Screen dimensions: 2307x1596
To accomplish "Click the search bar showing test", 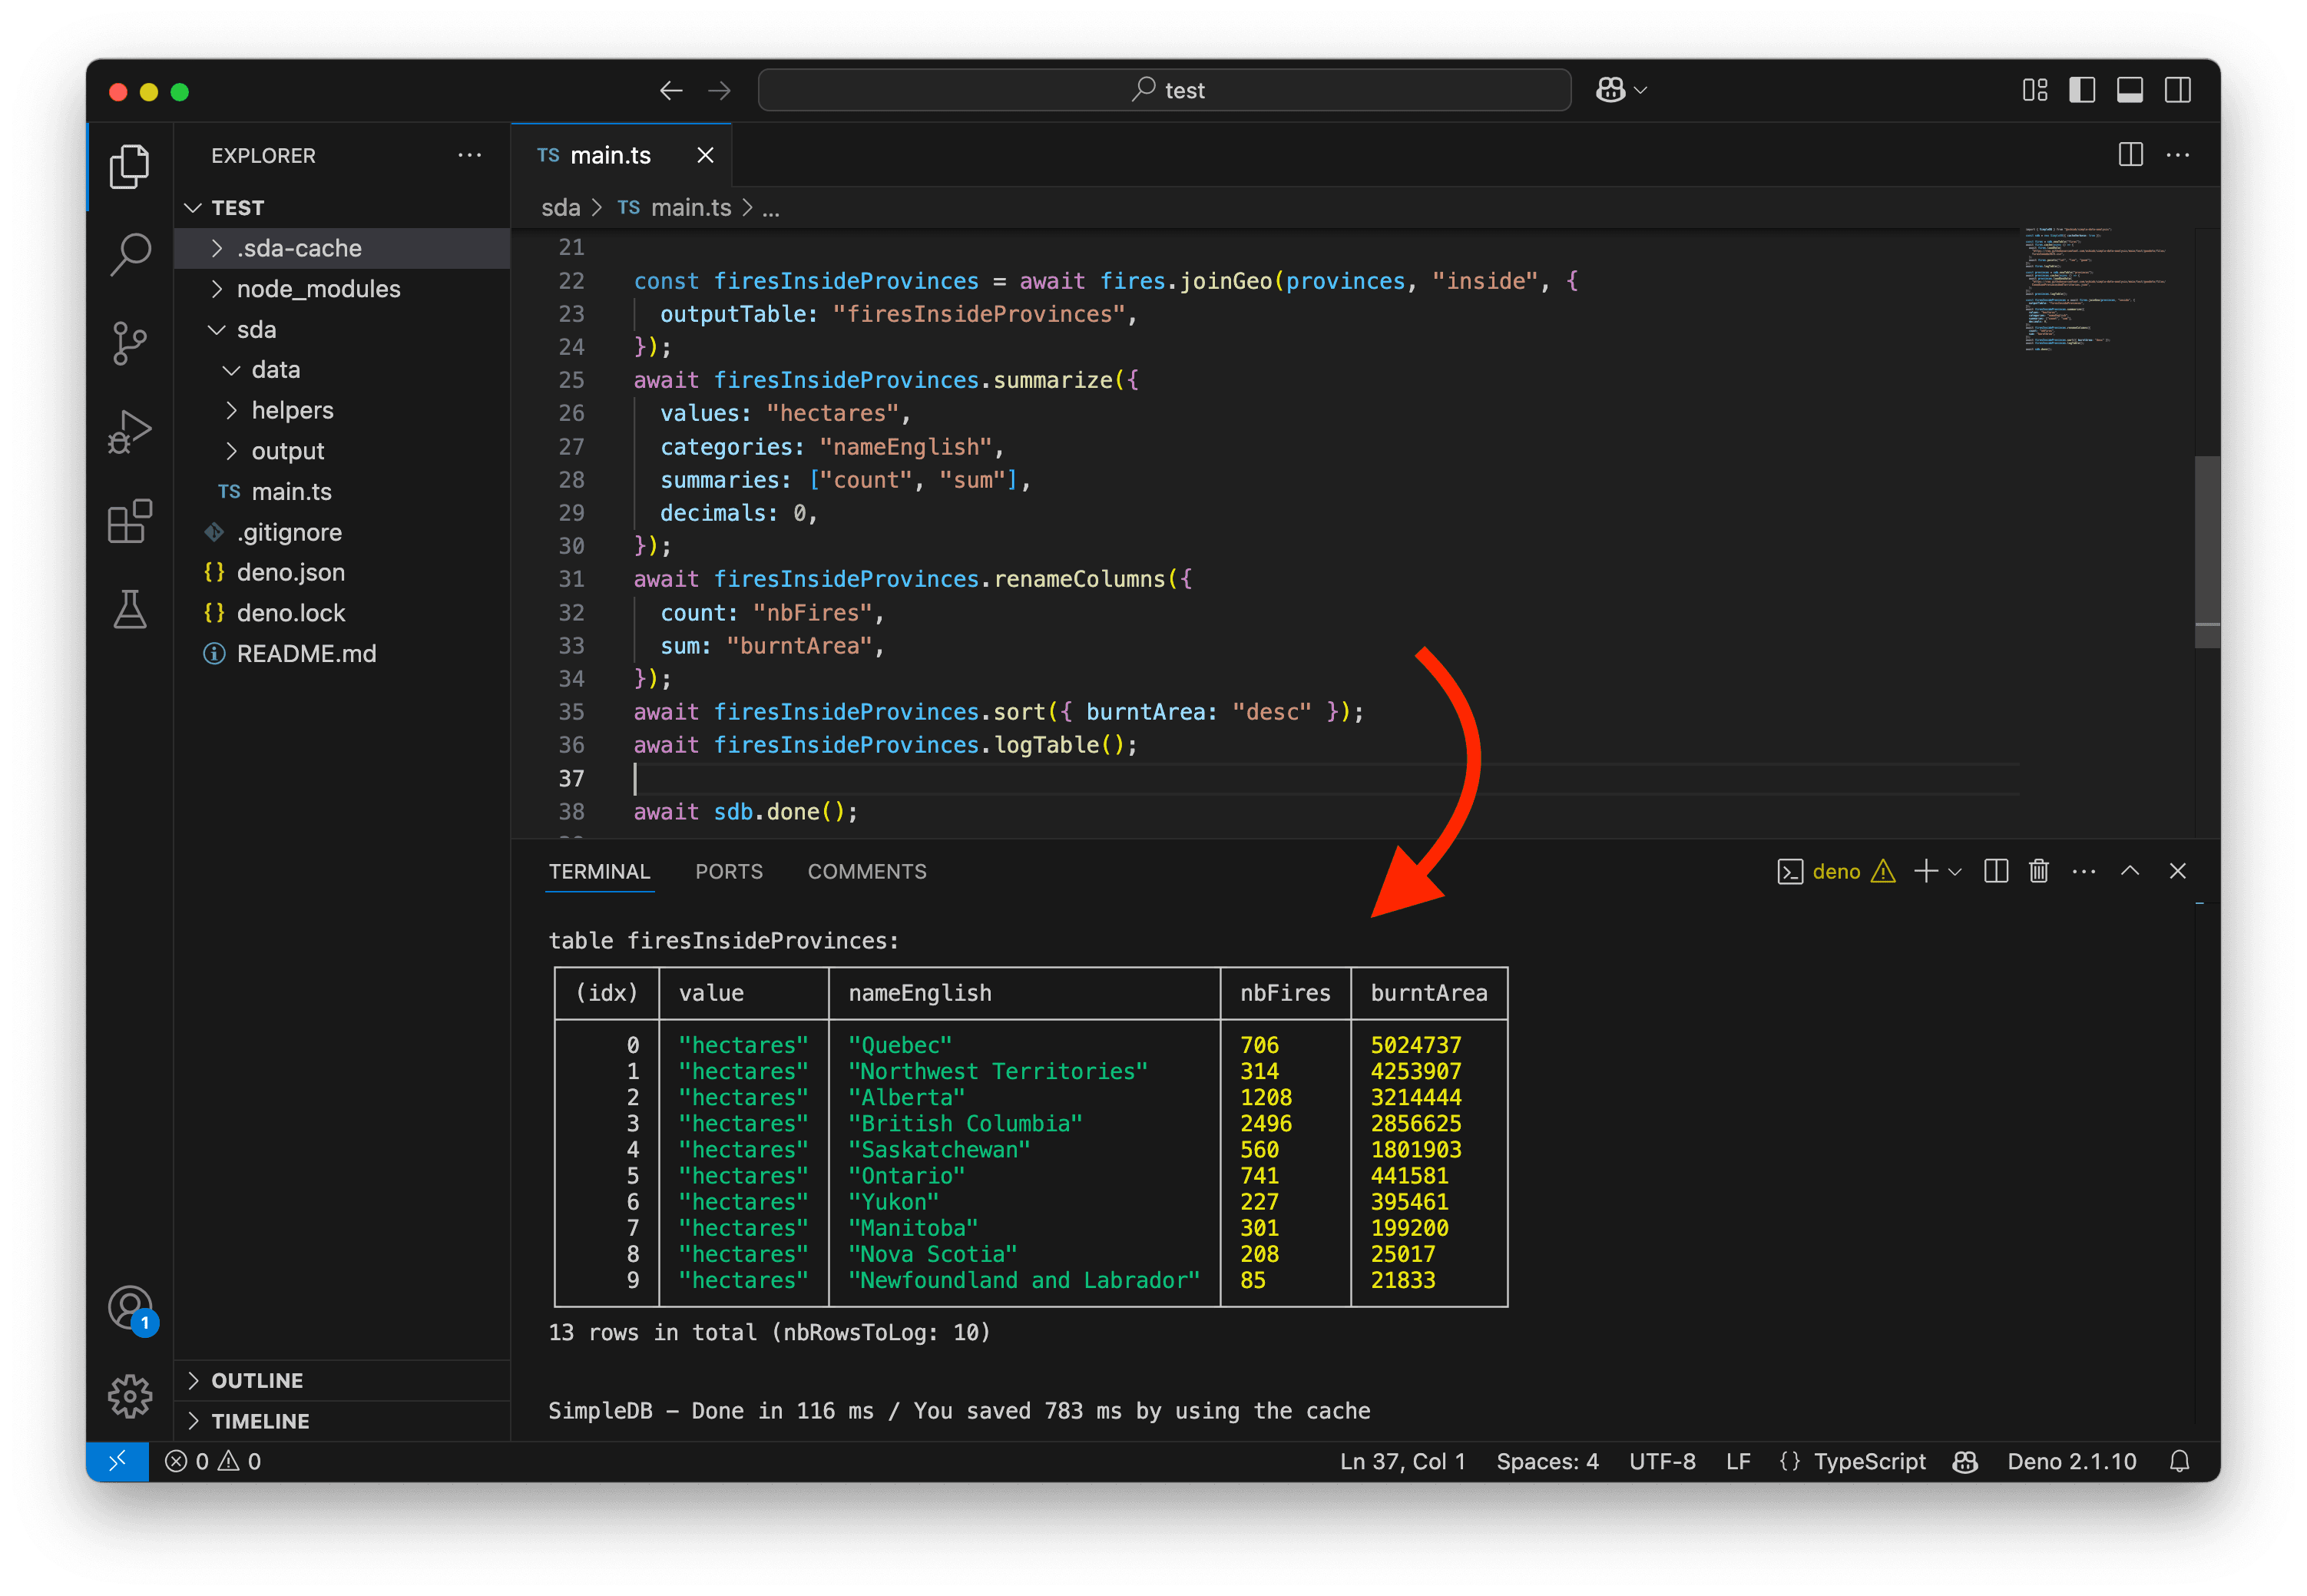I will [1164, 90].
